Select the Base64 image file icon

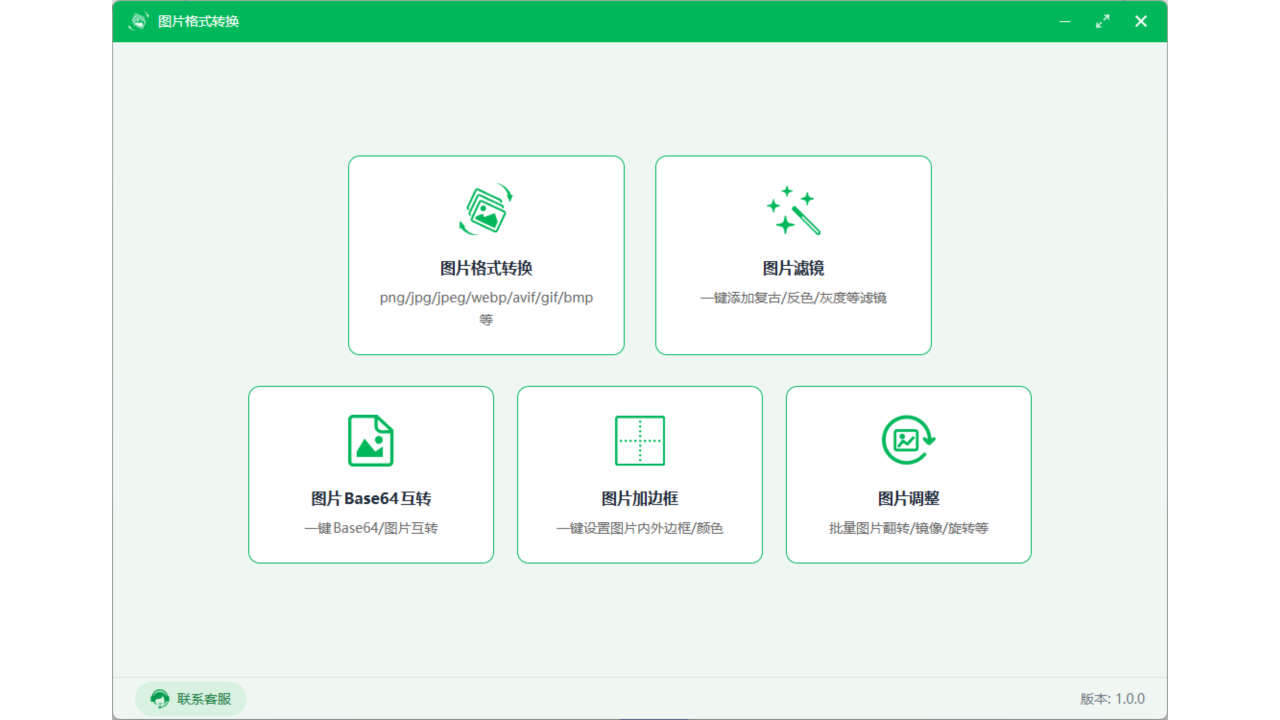click(370, 440)
